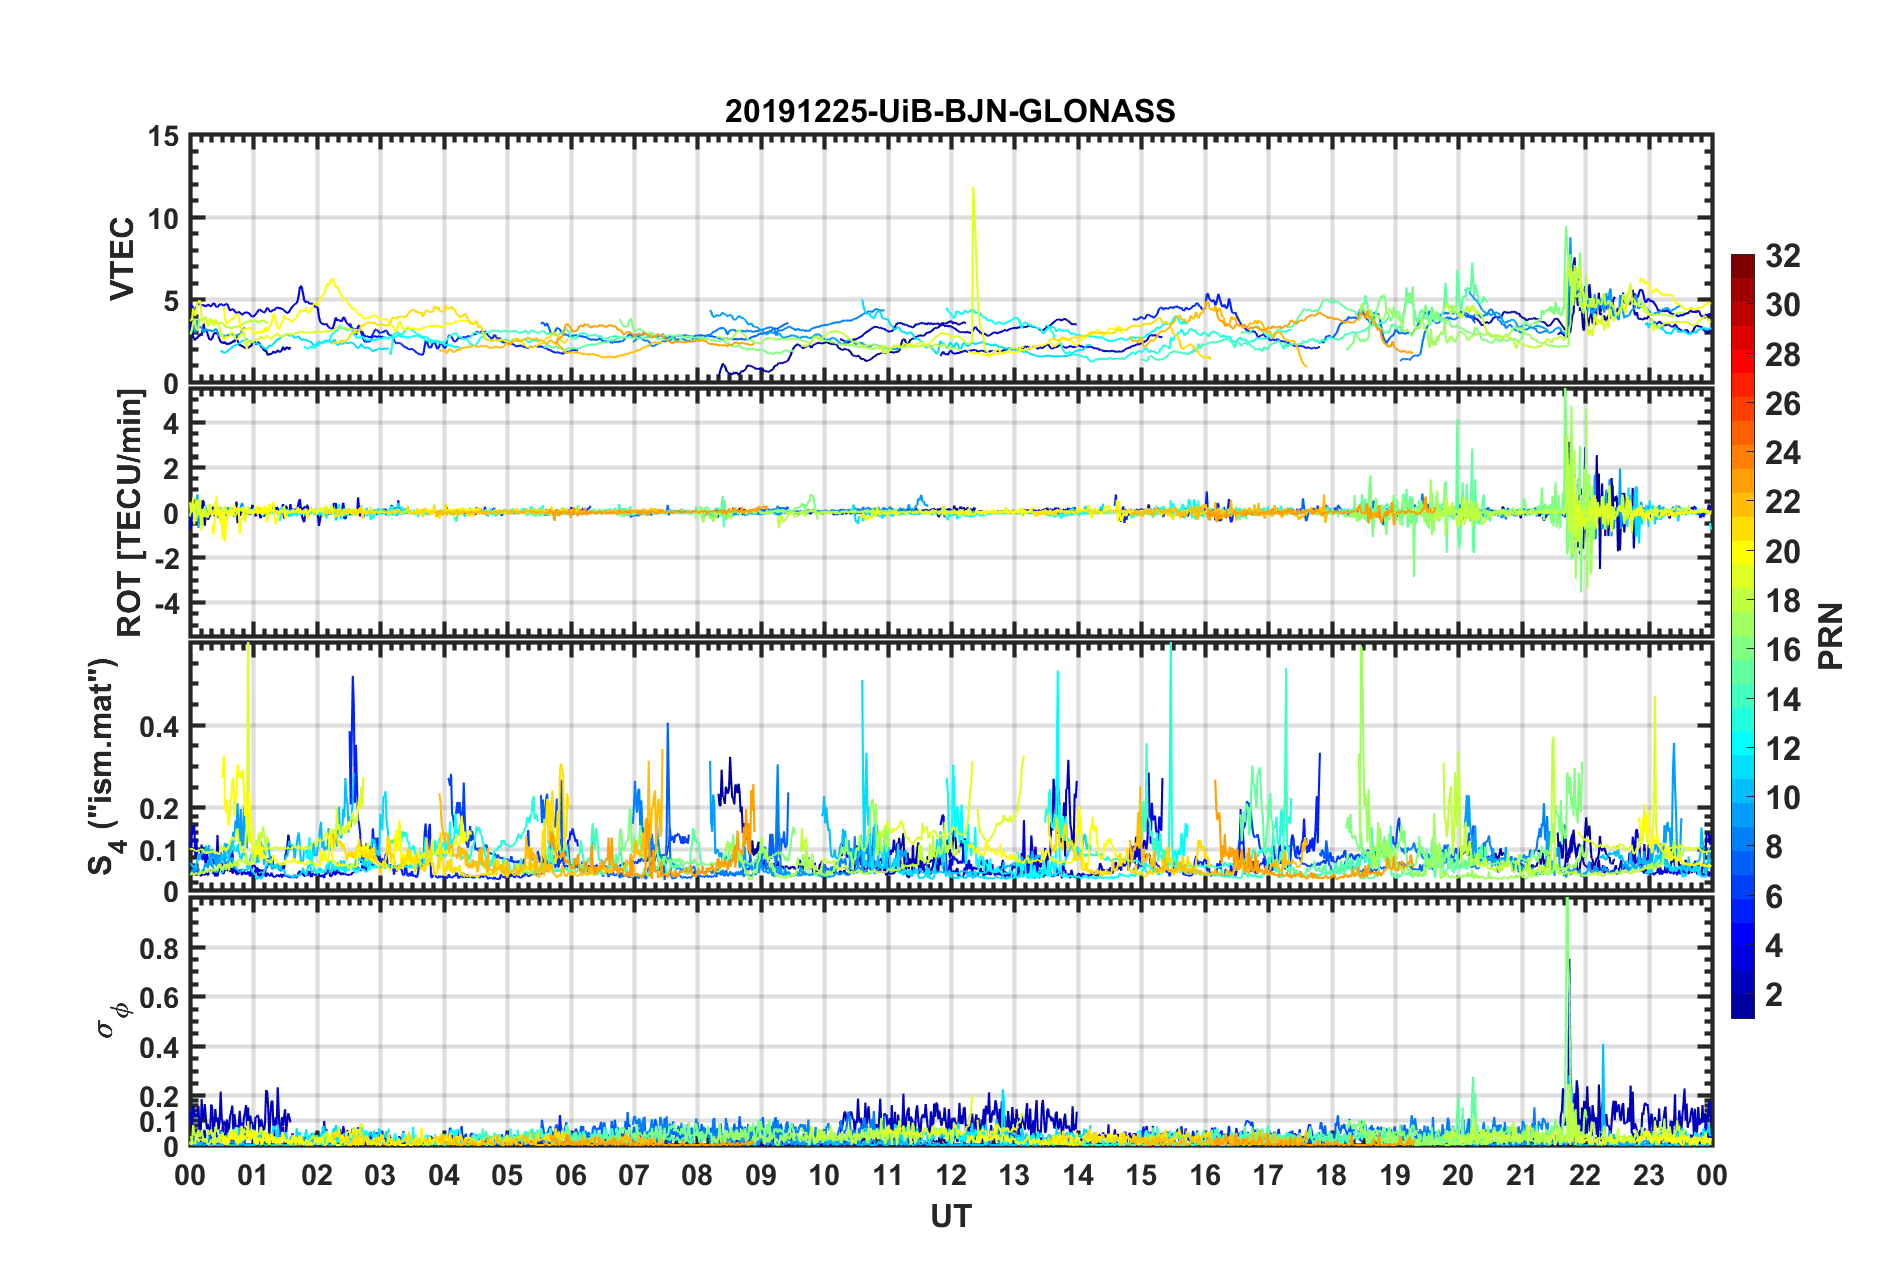Viewport: 1902px width, 1272px height.
Task: Click colorbar tick label 32
Action: tap(1782, 256)
